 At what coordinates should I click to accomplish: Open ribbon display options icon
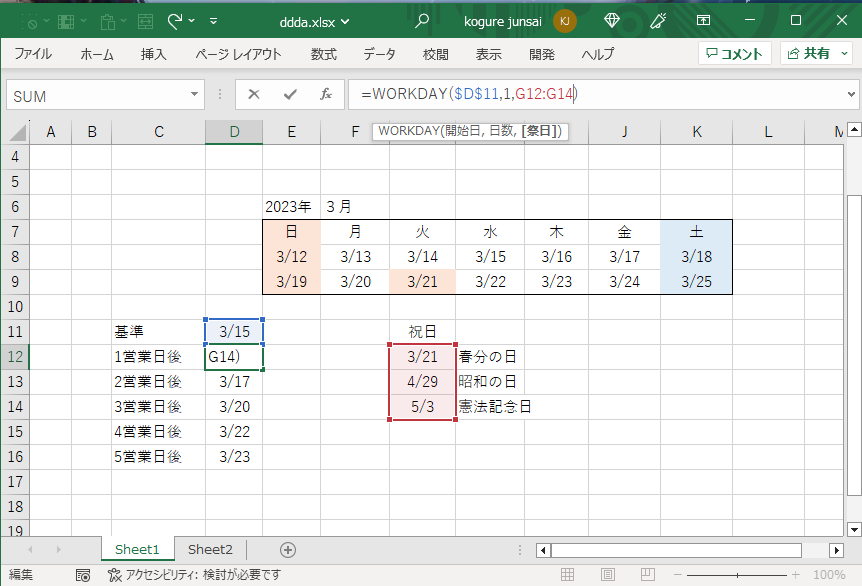704,20
